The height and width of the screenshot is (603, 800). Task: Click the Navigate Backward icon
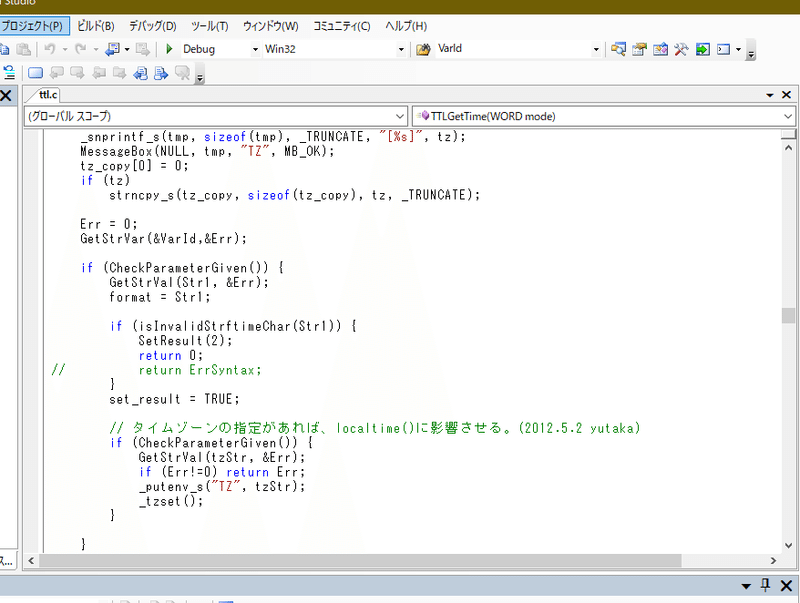[112, 49]
